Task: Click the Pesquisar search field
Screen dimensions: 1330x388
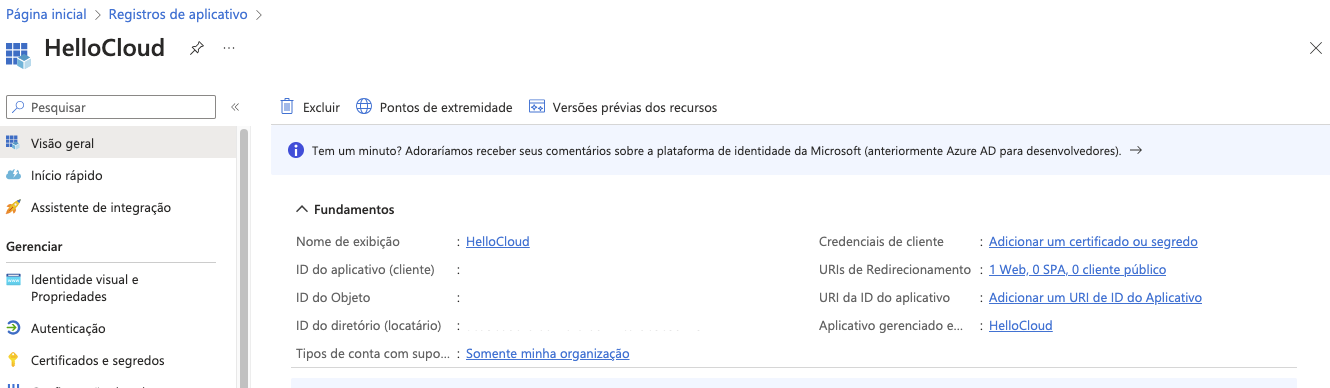Action: click(111, 107)
